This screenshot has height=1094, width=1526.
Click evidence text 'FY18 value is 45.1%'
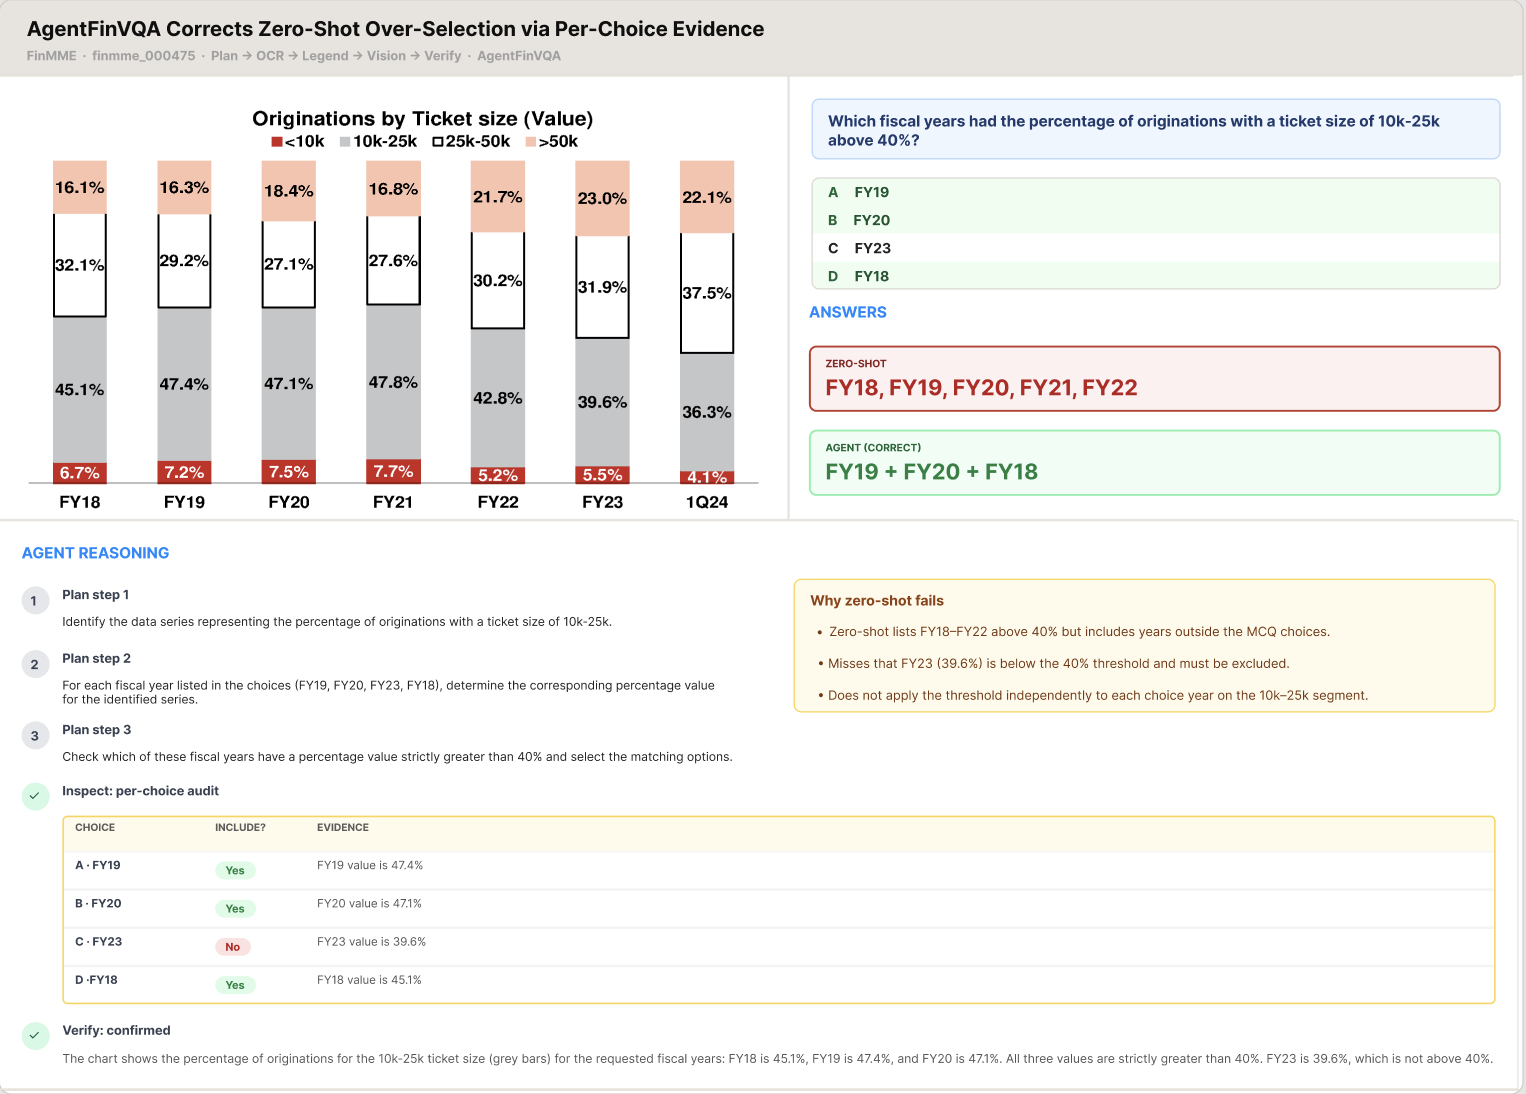369,980
